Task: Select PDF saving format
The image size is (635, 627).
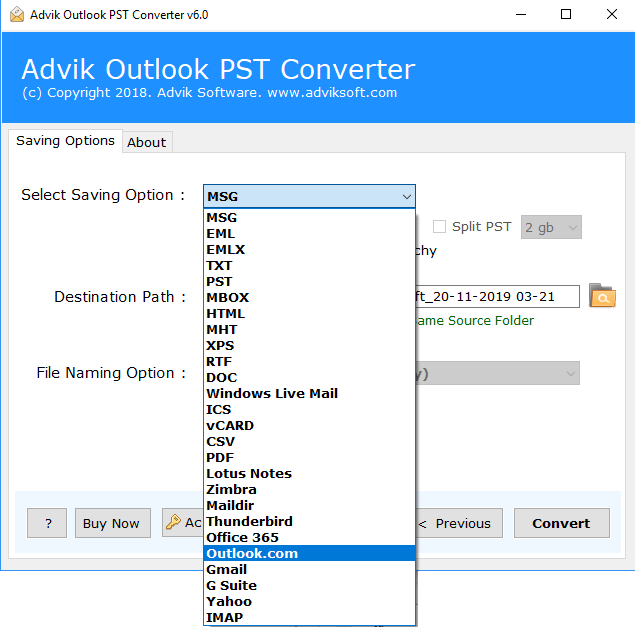Action: point(309,458)
